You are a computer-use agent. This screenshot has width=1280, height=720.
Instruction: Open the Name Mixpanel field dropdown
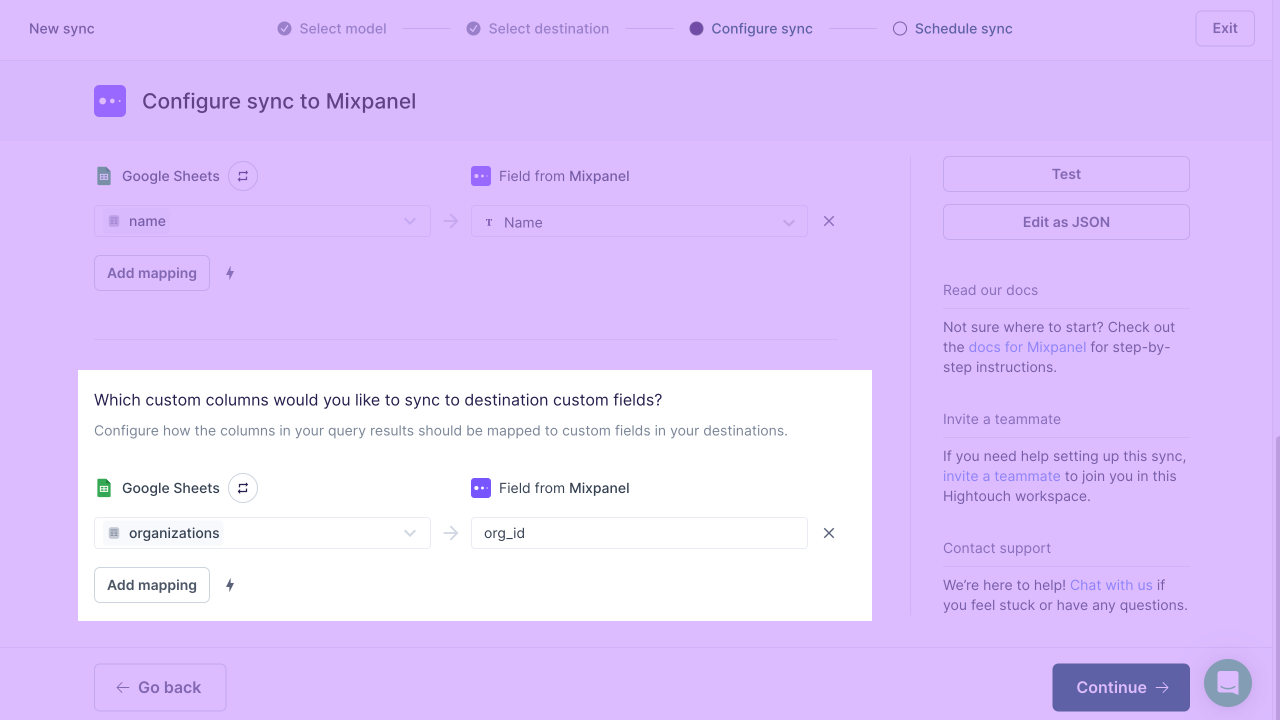(639, 221)
